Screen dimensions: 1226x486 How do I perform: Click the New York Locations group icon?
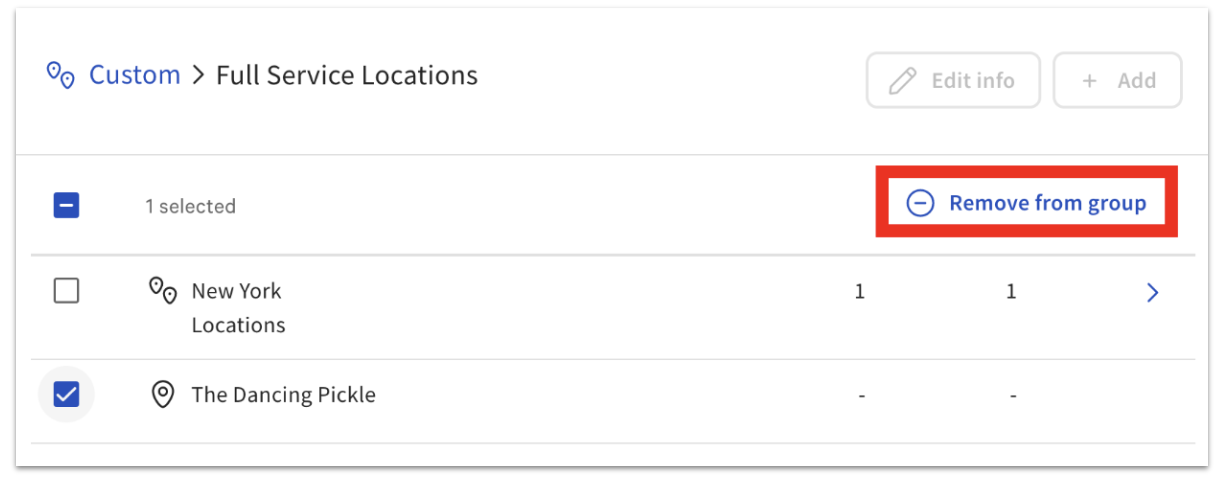tap(163, 291)
